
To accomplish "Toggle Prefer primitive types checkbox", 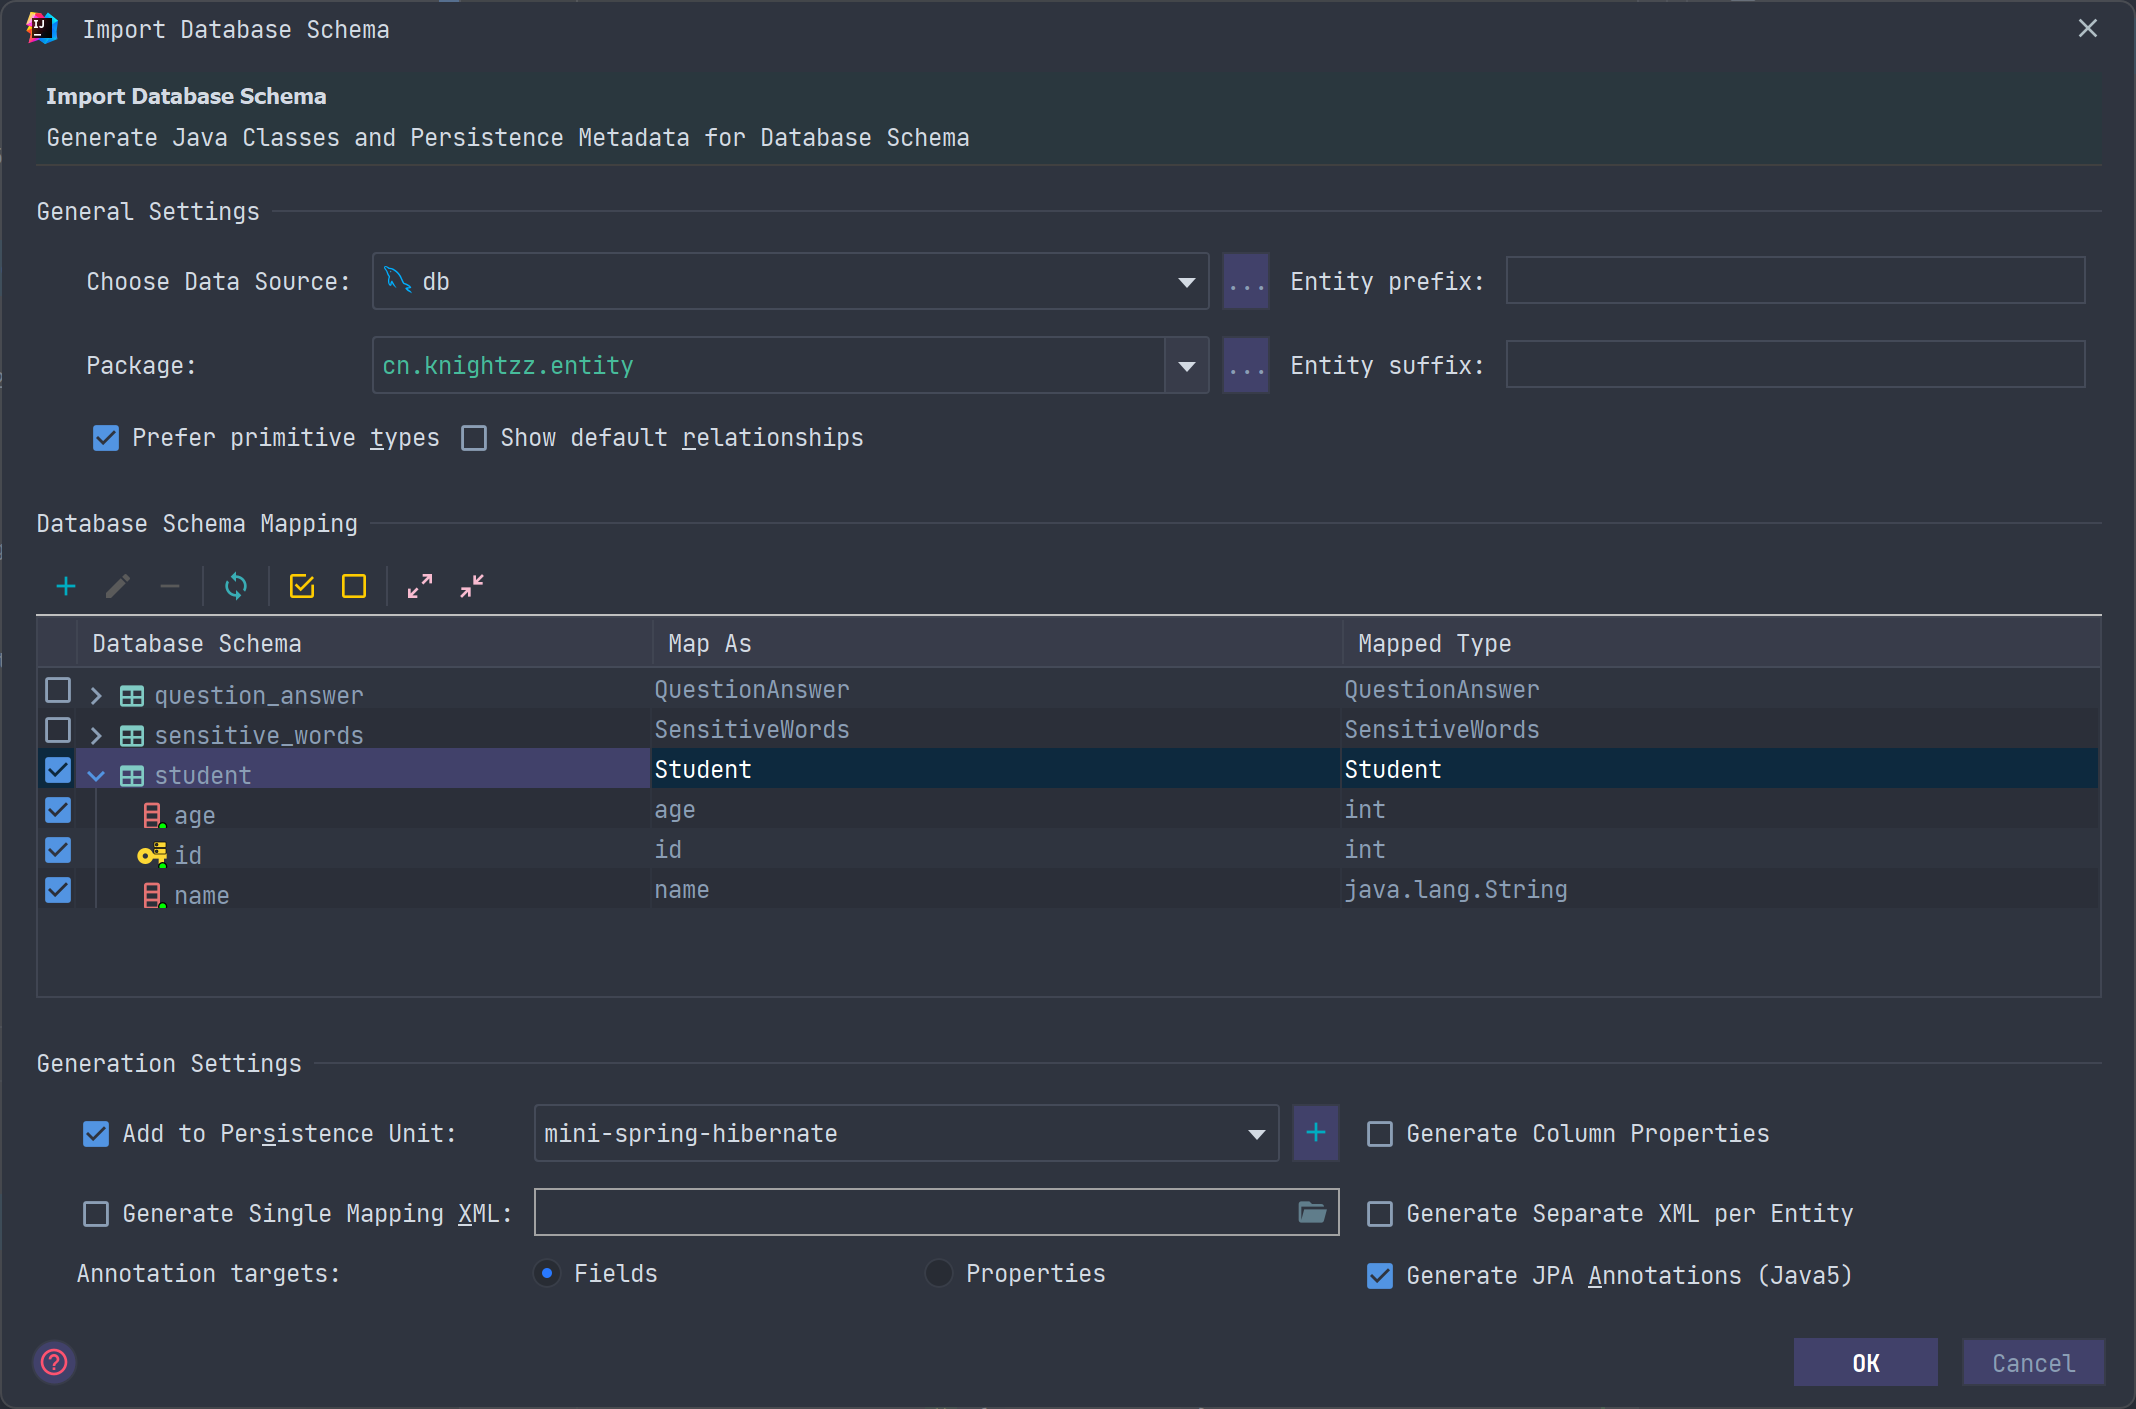I will click(106, 438).
